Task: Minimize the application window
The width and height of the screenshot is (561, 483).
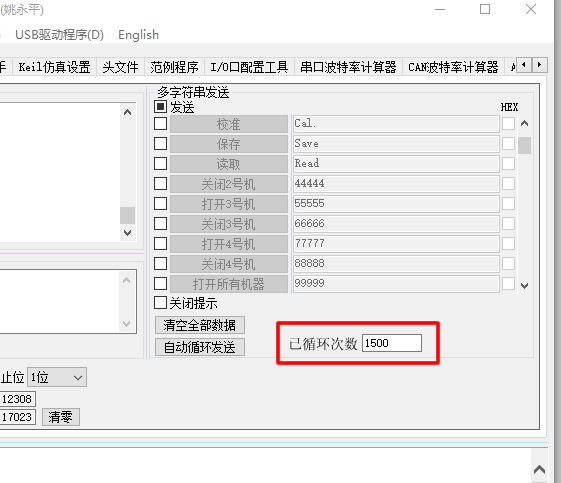Action: 440,9
